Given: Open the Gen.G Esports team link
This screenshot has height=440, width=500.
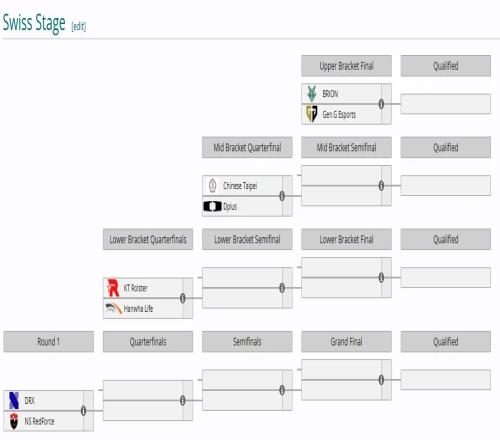Looking at the screenshot, I should pyautogui.click(x=339, y=115).
